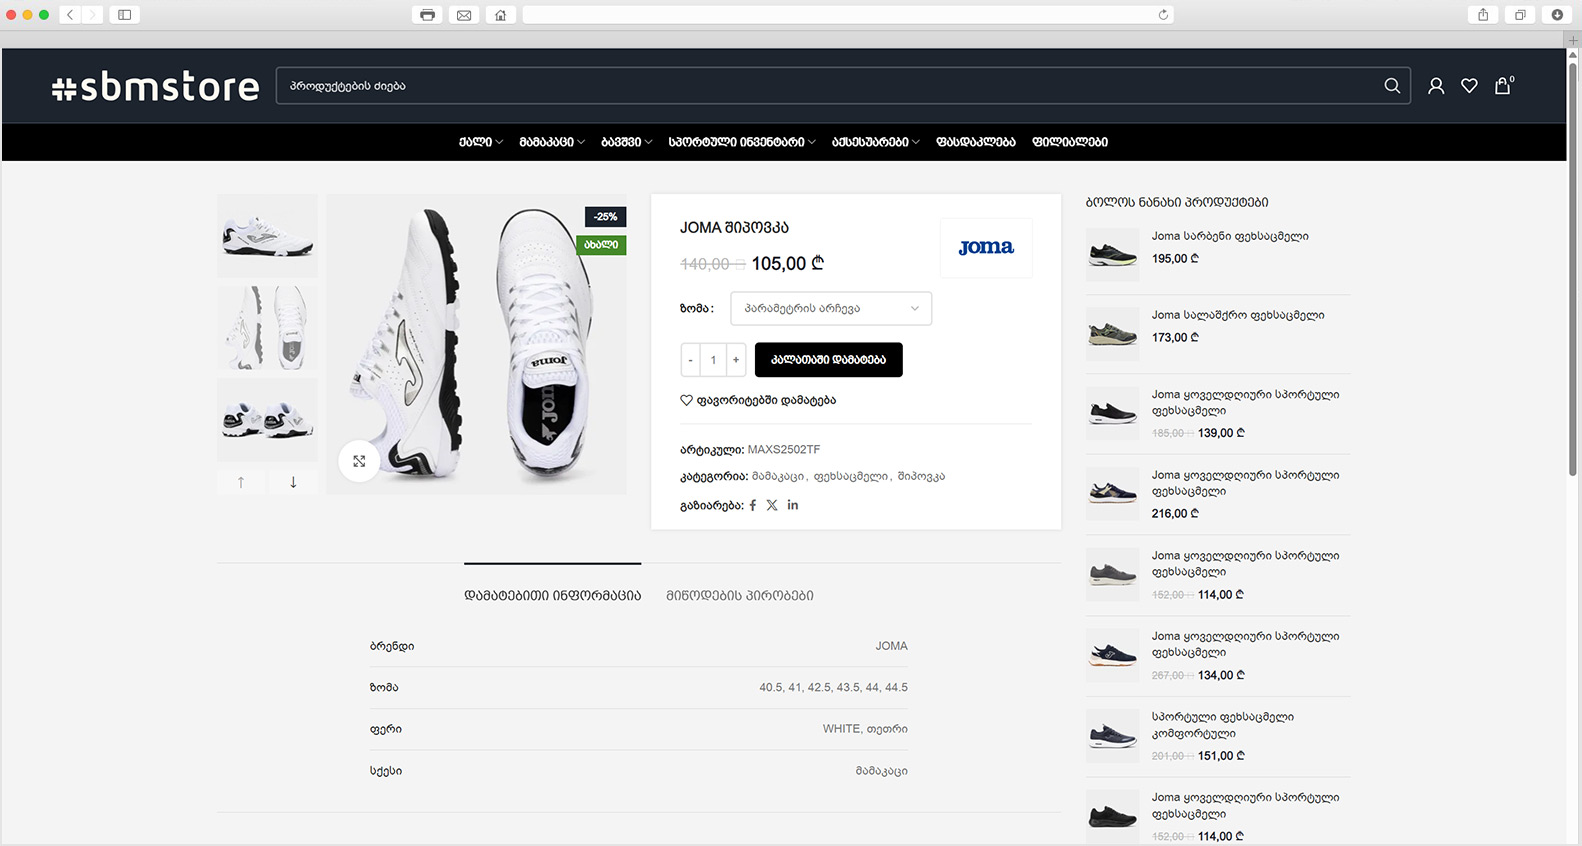Viewport: 1582px width, 846px height.
Task: Open a new tab with plus icon
Action: (x=1573, y=40)
